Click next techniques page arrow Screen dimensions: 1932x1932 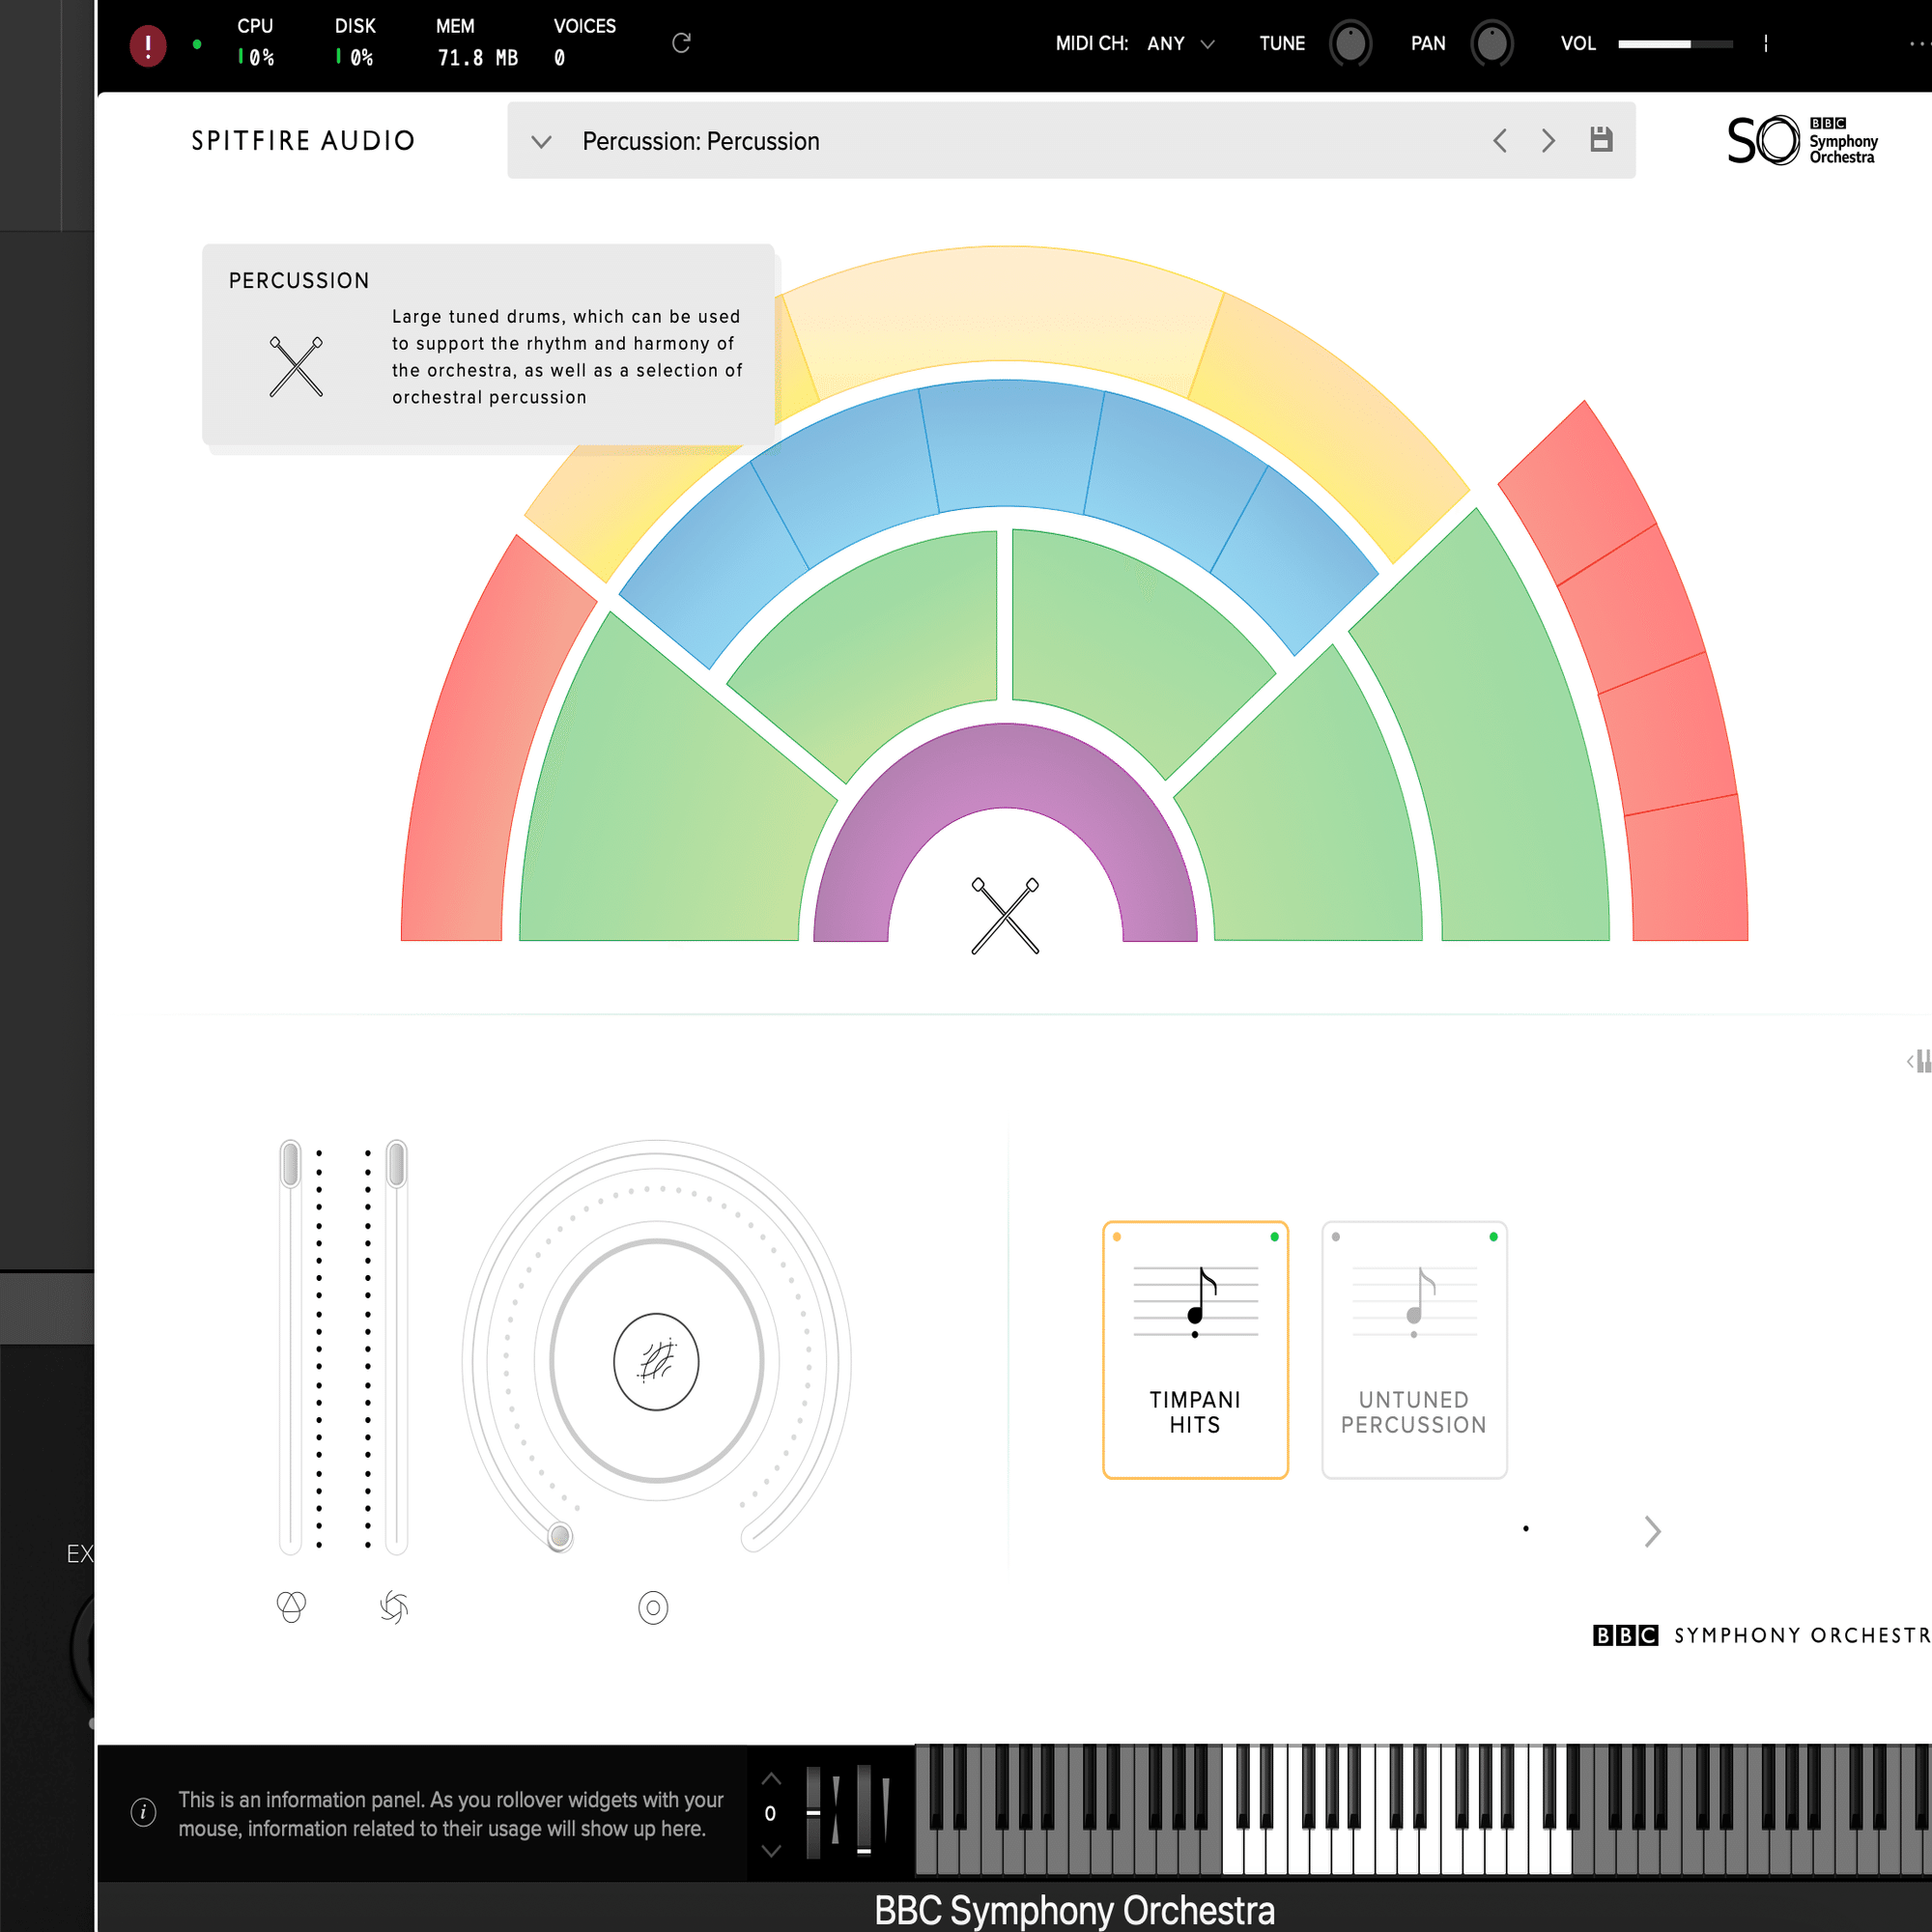(1652, 1531)
